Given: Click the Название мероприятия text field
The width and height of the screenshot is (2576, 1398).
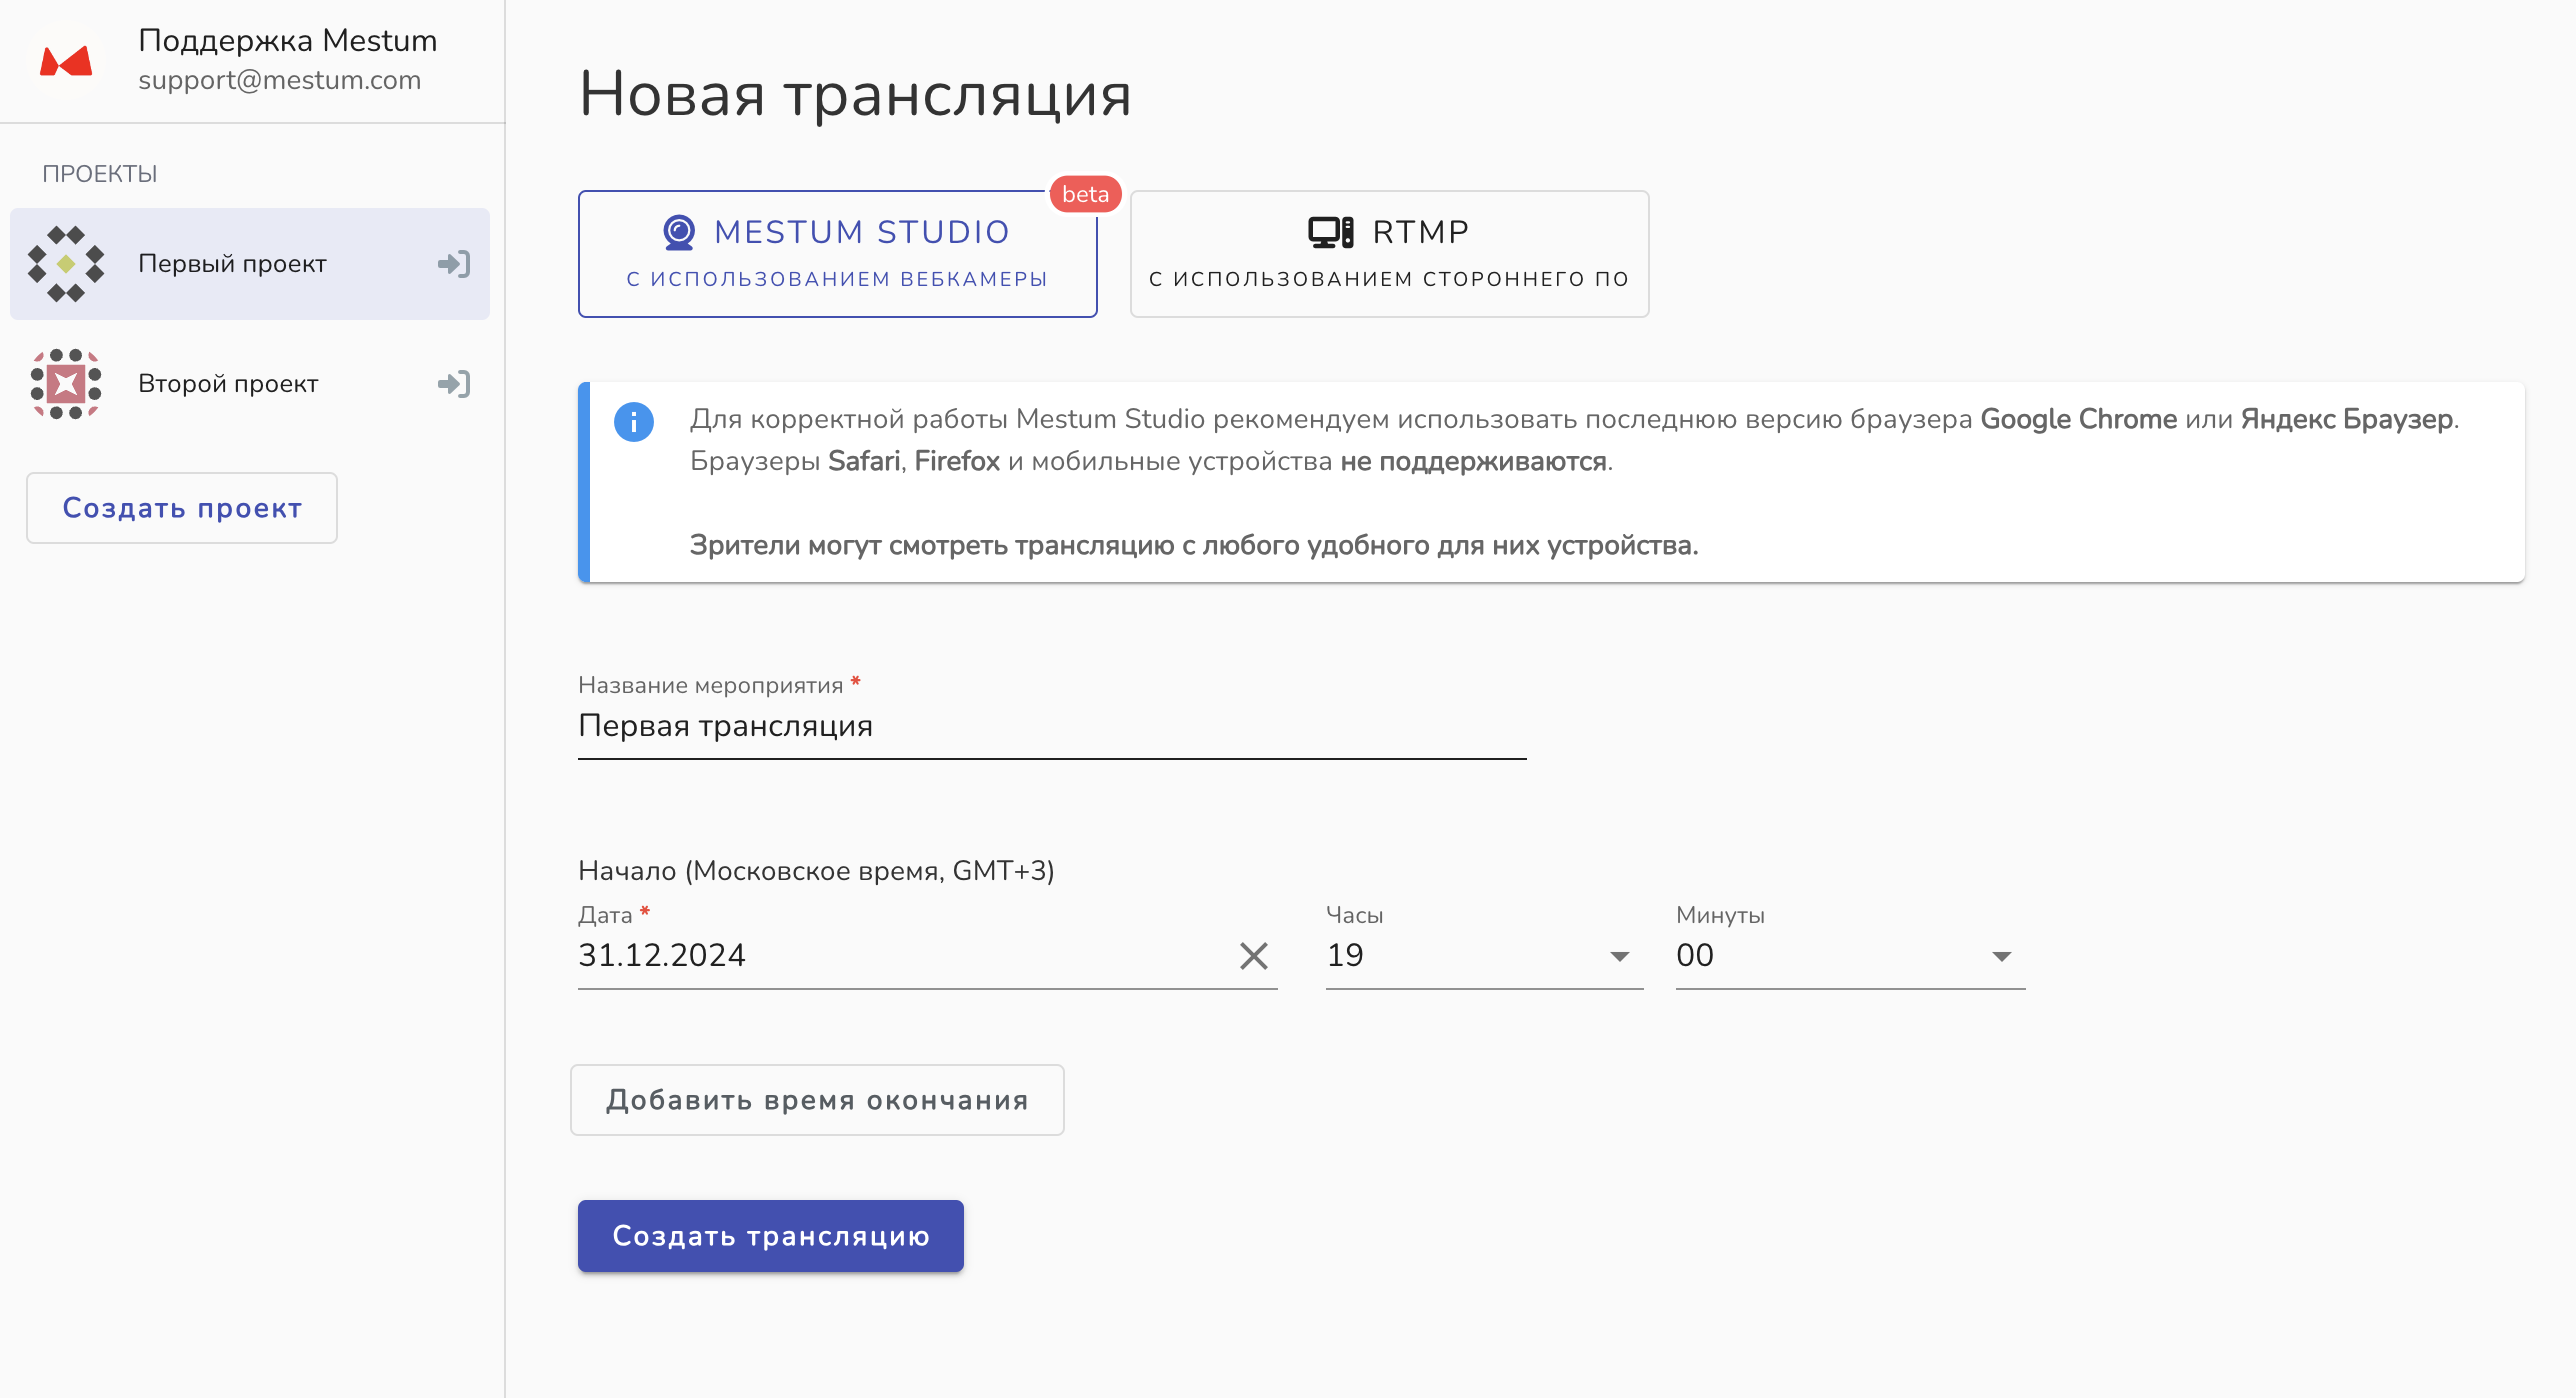Looking at the screenshot, I should (1051, 727).
